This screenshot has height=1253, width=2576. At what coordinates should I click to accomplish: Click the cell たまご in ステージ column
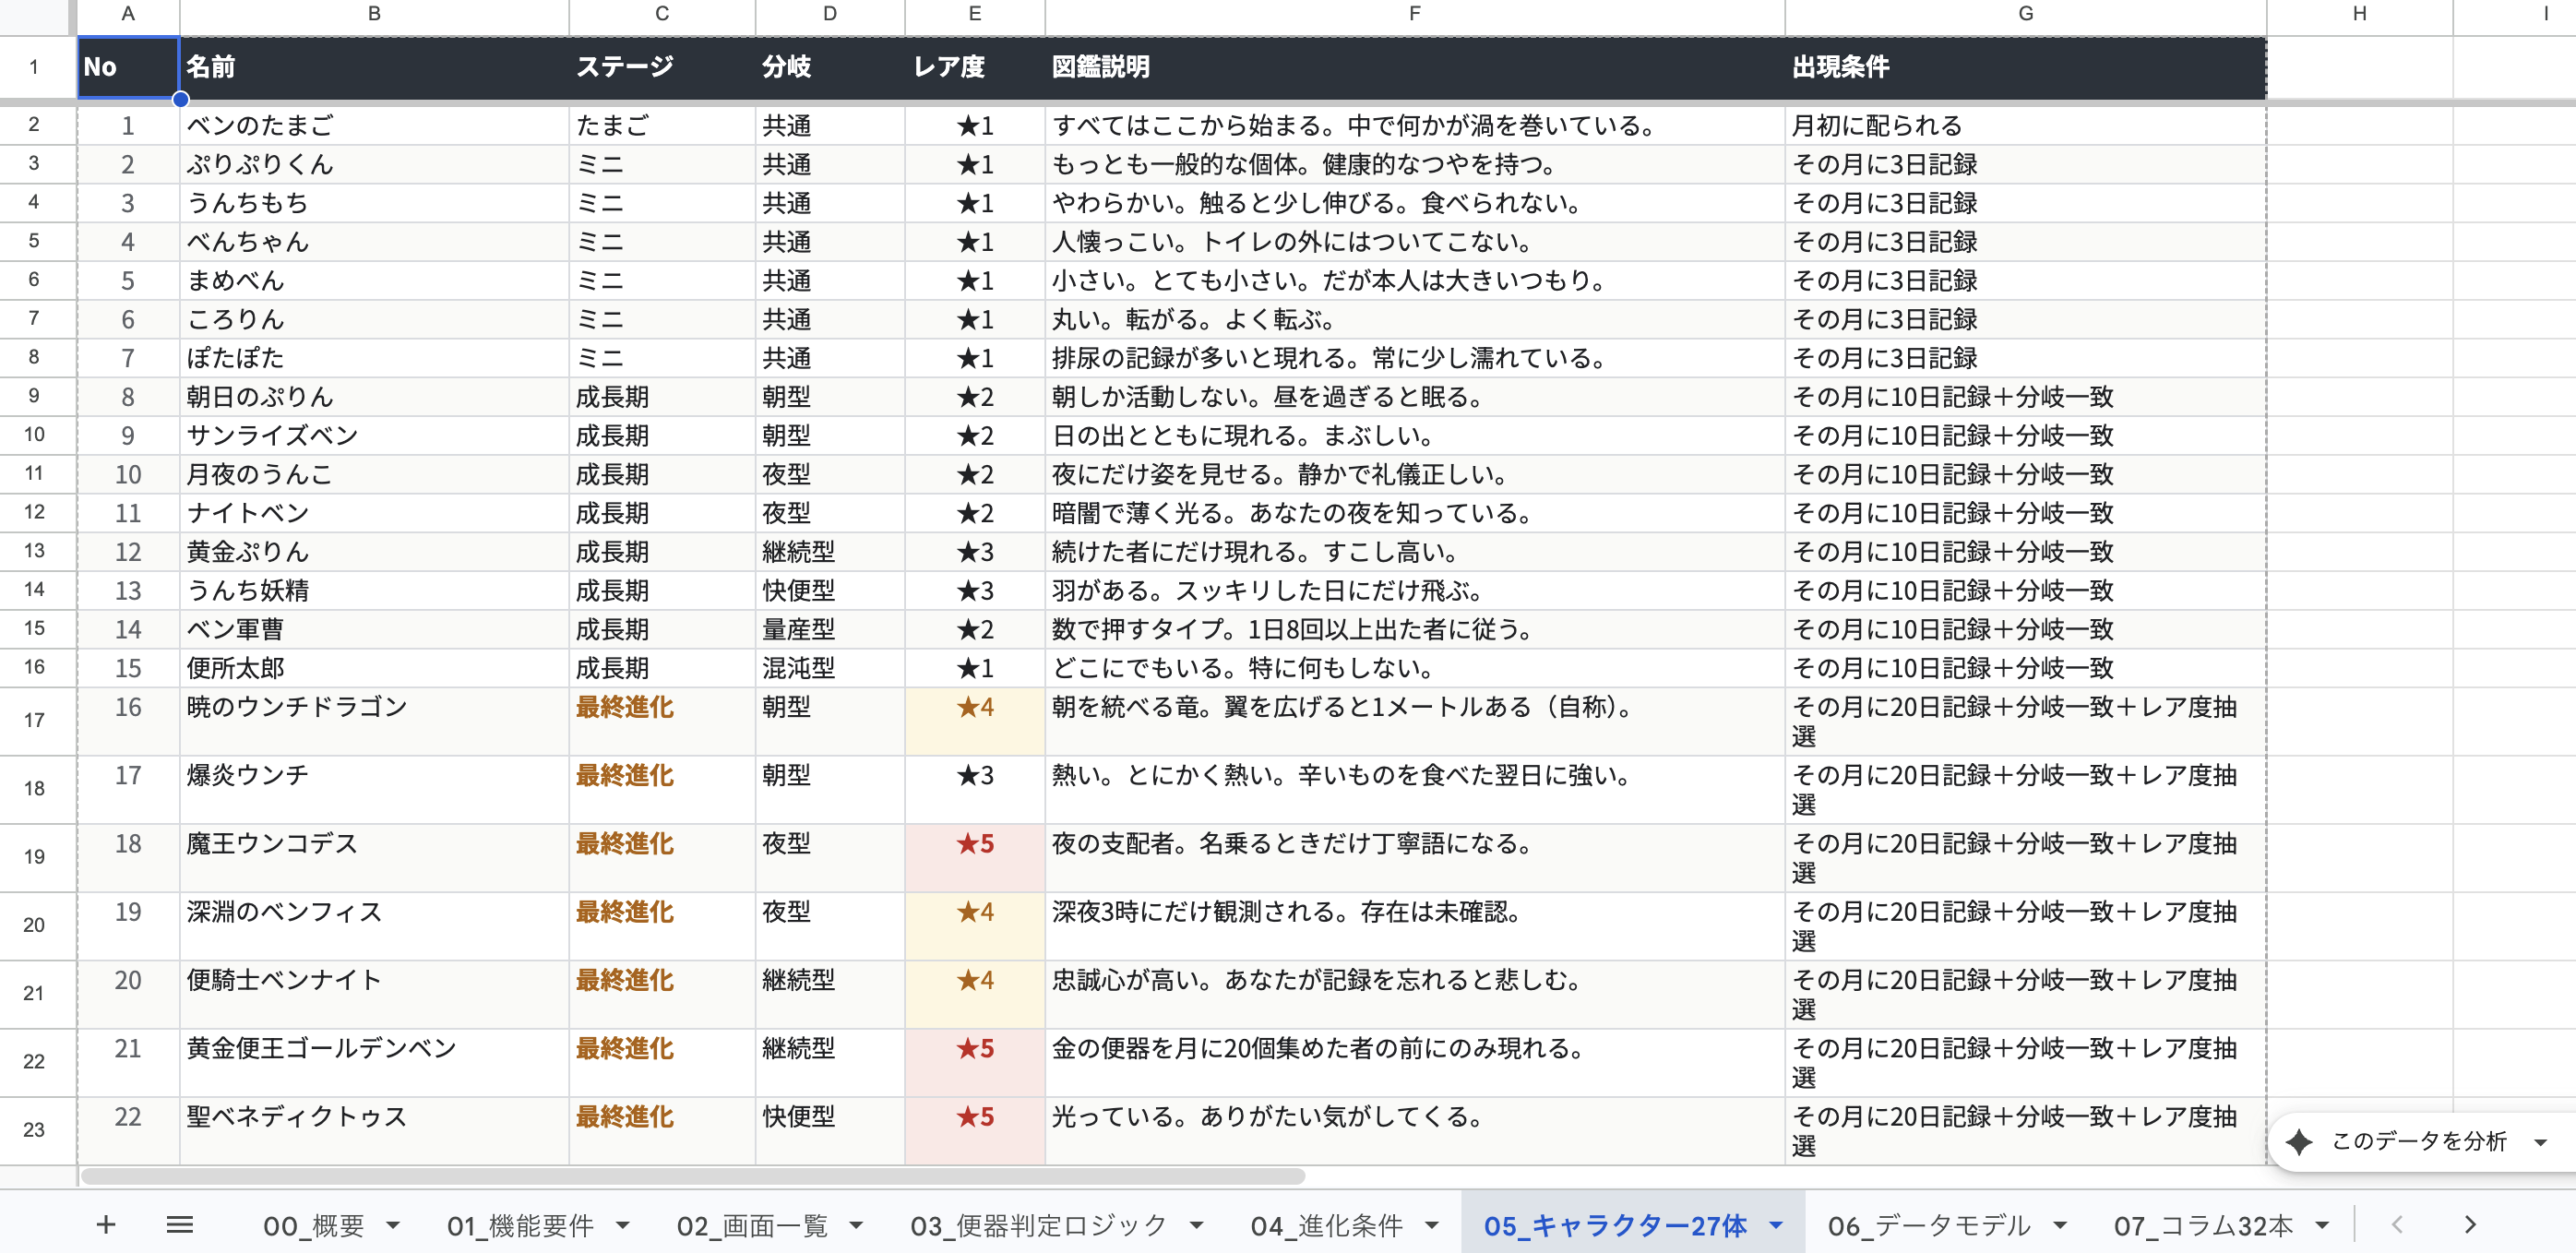[x=662, y=126]
